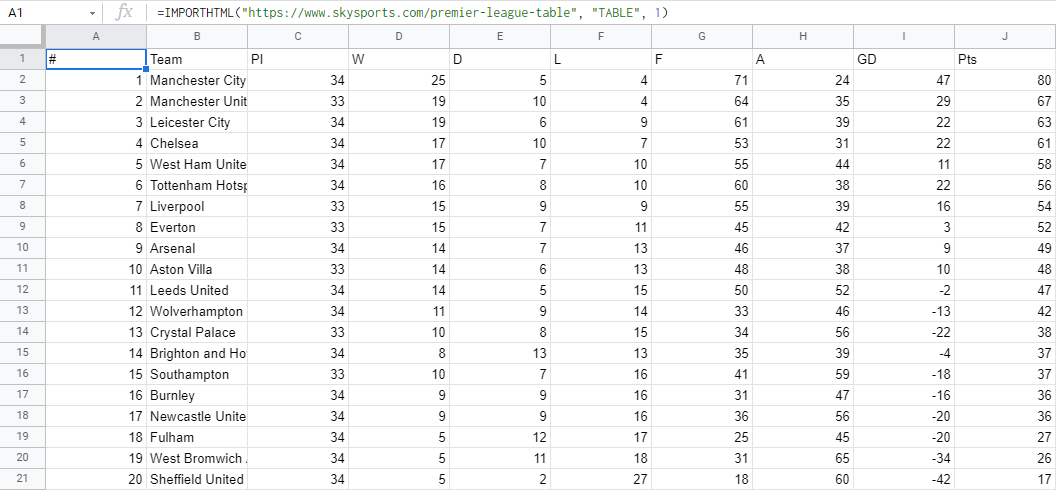Select column F header
Viewport: 1056px width, 490px height.
coord(601,36)
